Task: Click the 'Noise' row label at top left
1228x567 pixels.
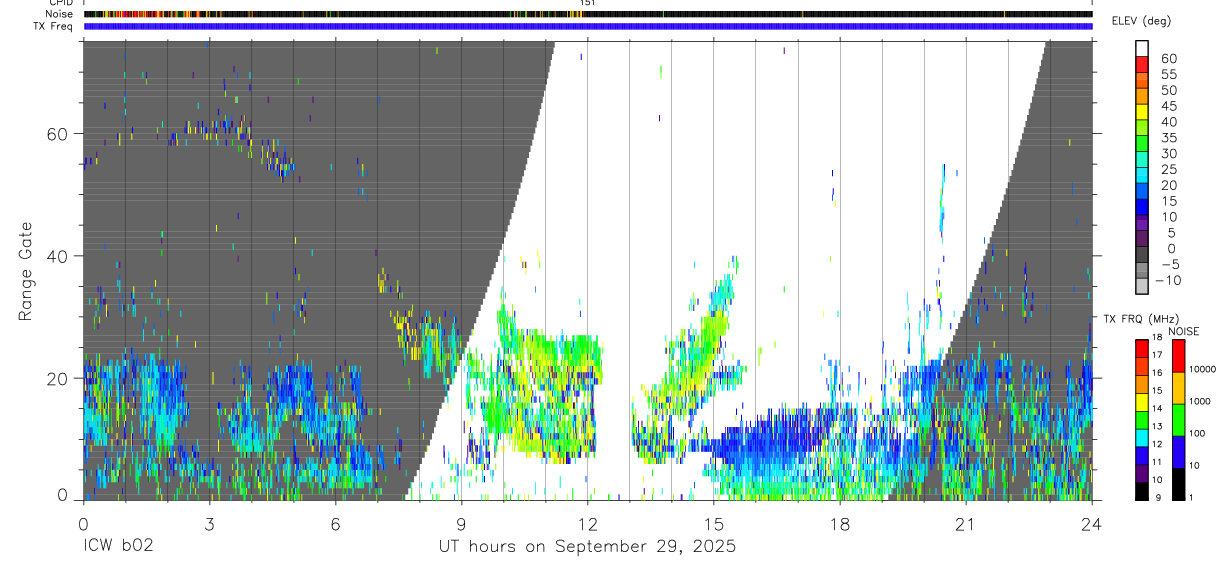Action: [x=59, y=14]
